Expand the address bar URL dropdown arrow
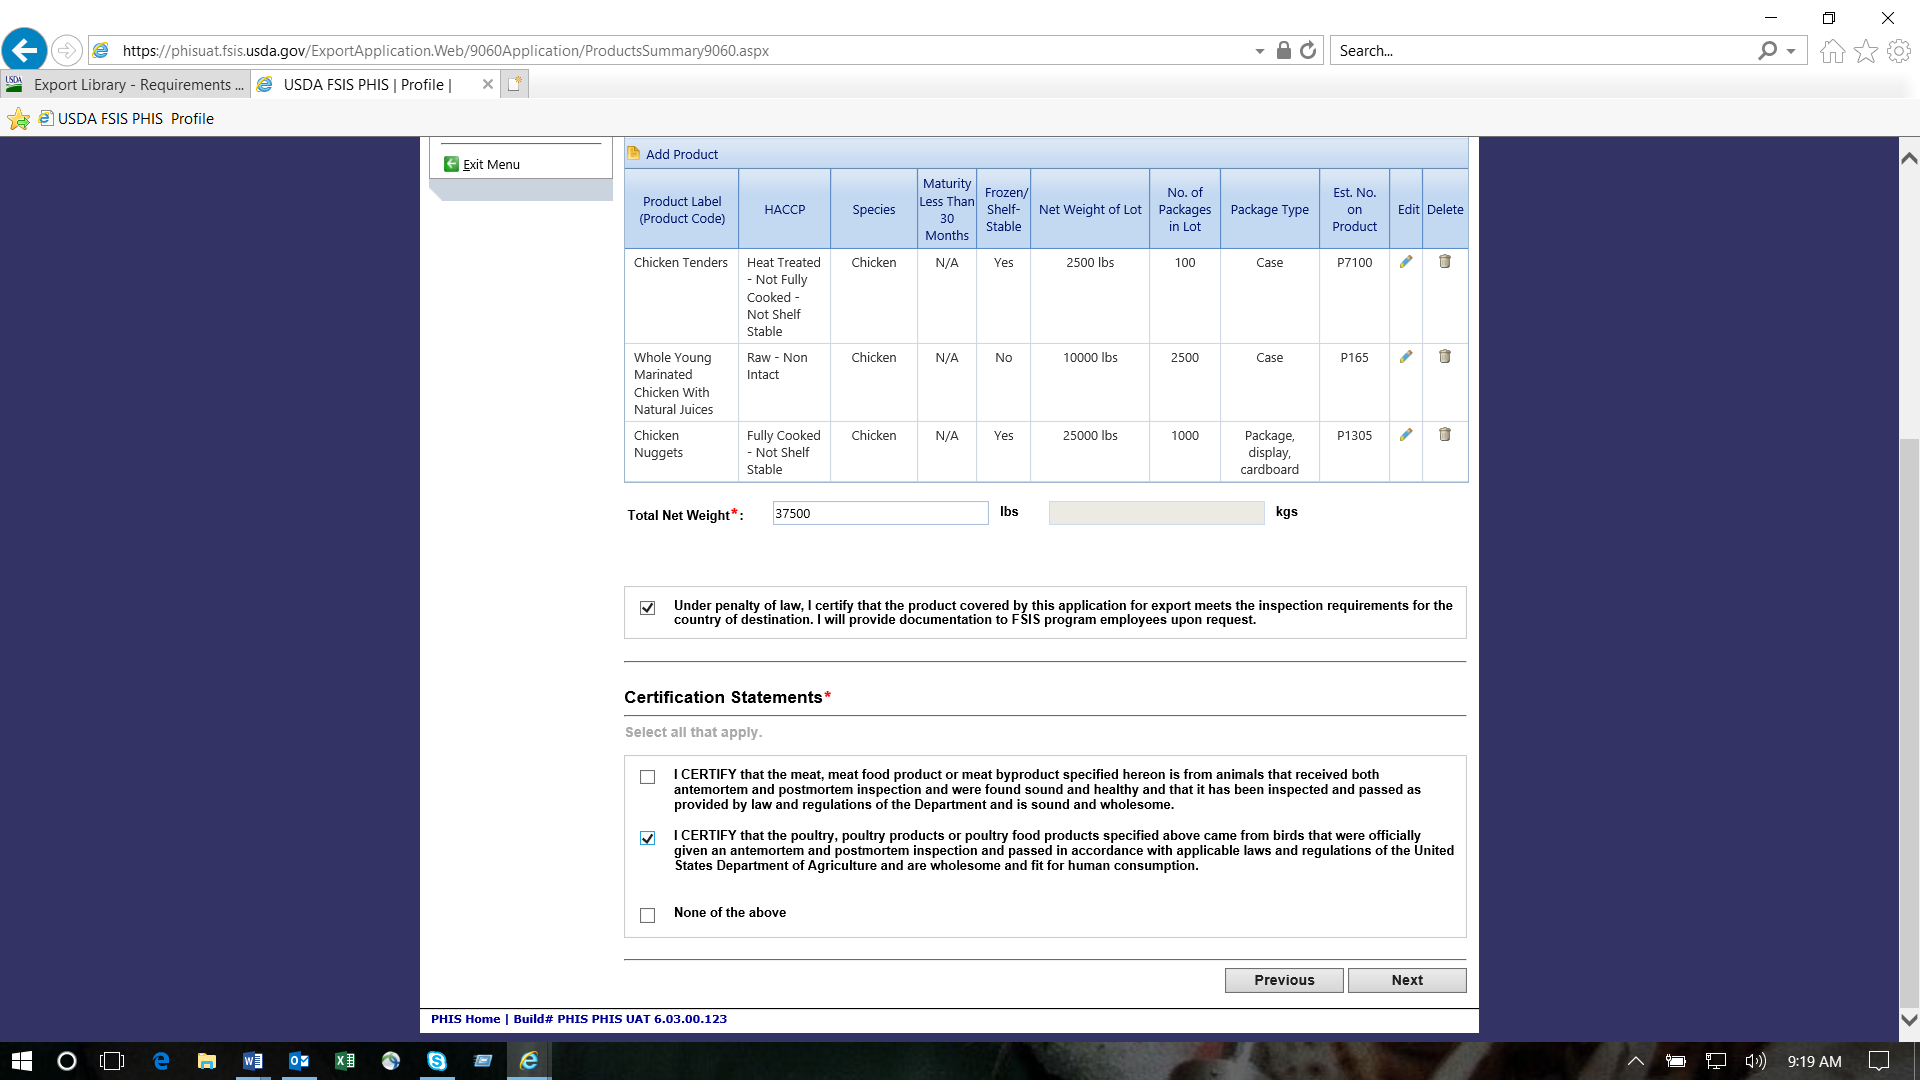 click(1259, 51)
